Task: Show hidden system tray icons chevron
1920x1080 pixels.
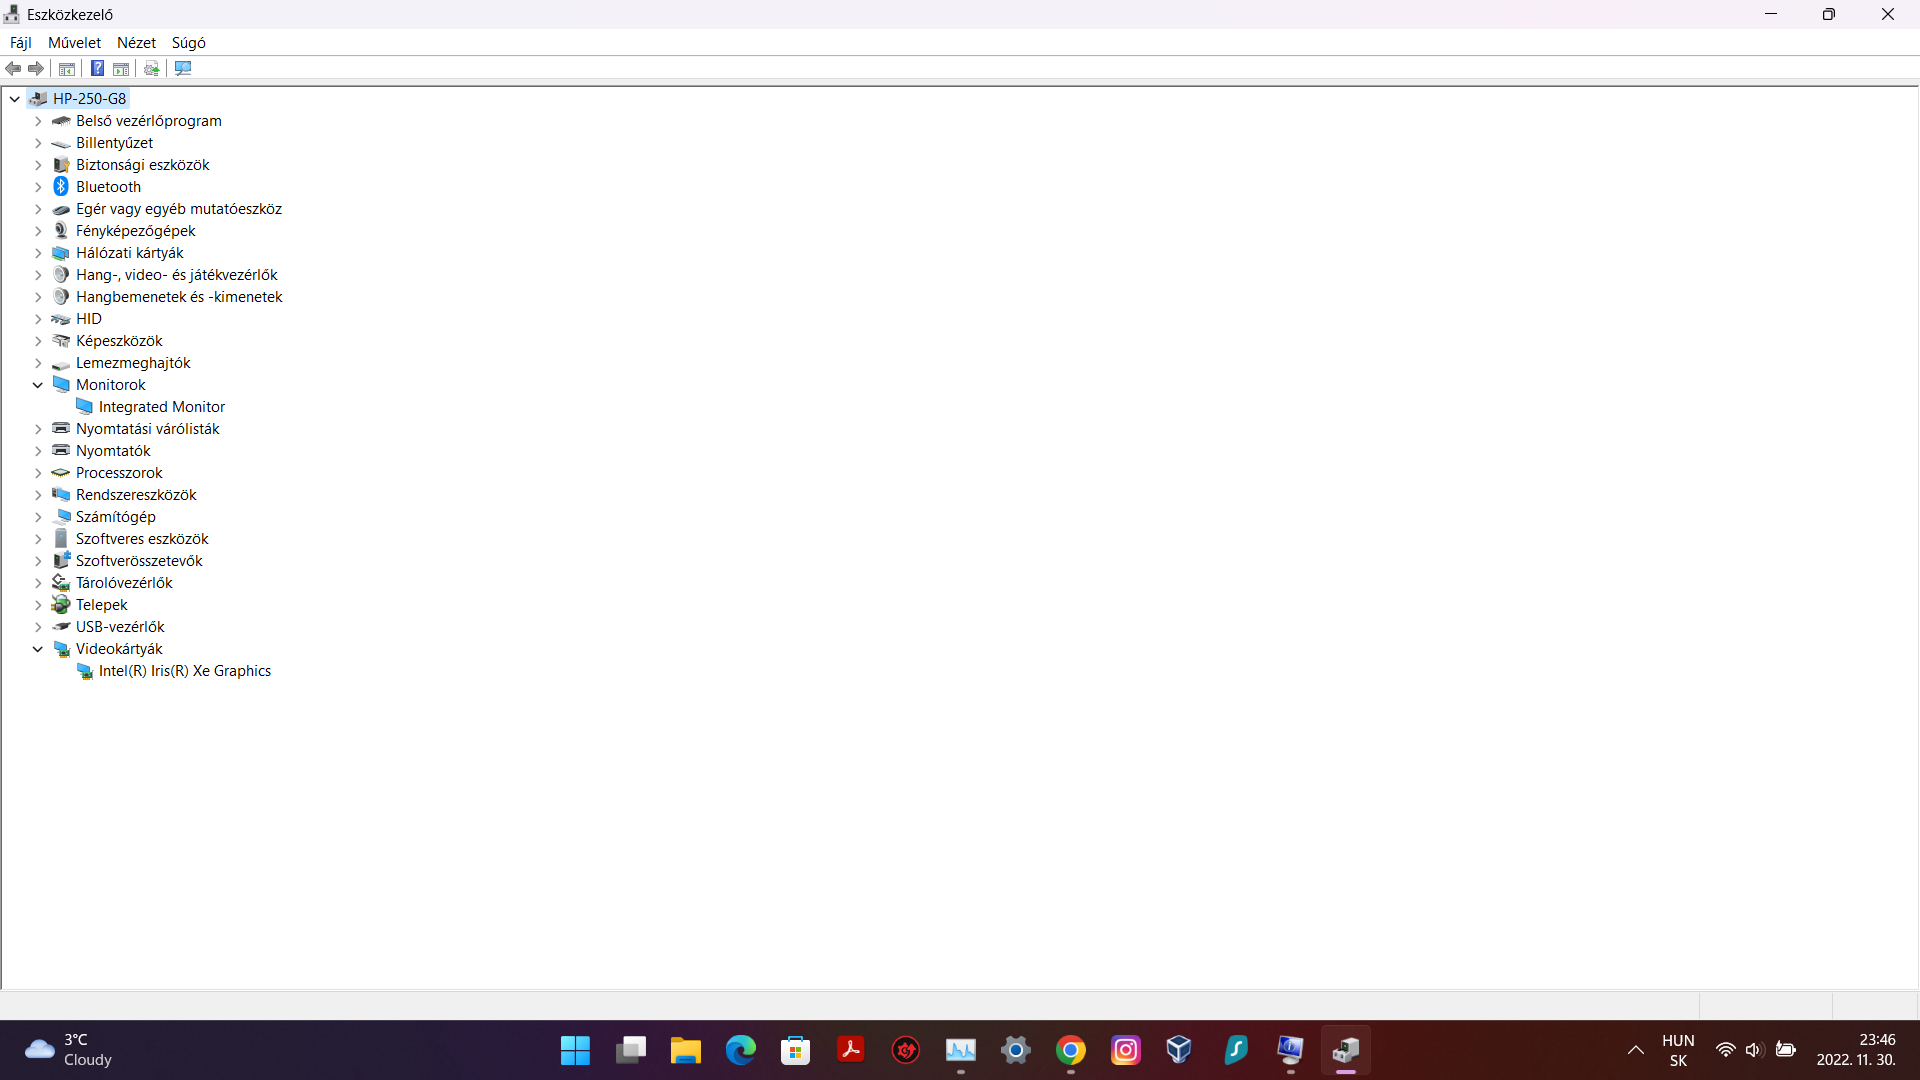Action: pyautogui.click(x=1636, y=1050)
